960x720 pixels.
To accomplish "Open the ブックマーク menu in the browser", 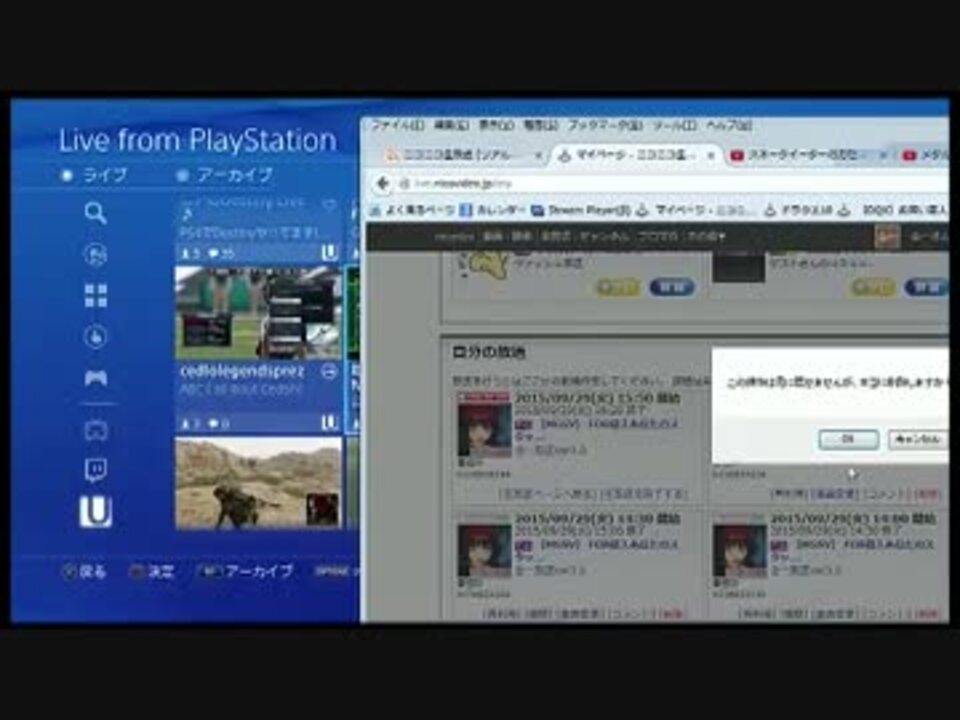I will 605,126.
